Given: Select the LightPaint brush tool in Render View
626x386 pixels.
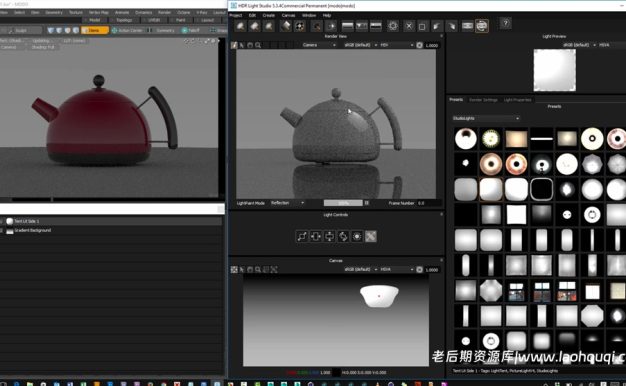Looking at the screenshot, I should point(234,45).
